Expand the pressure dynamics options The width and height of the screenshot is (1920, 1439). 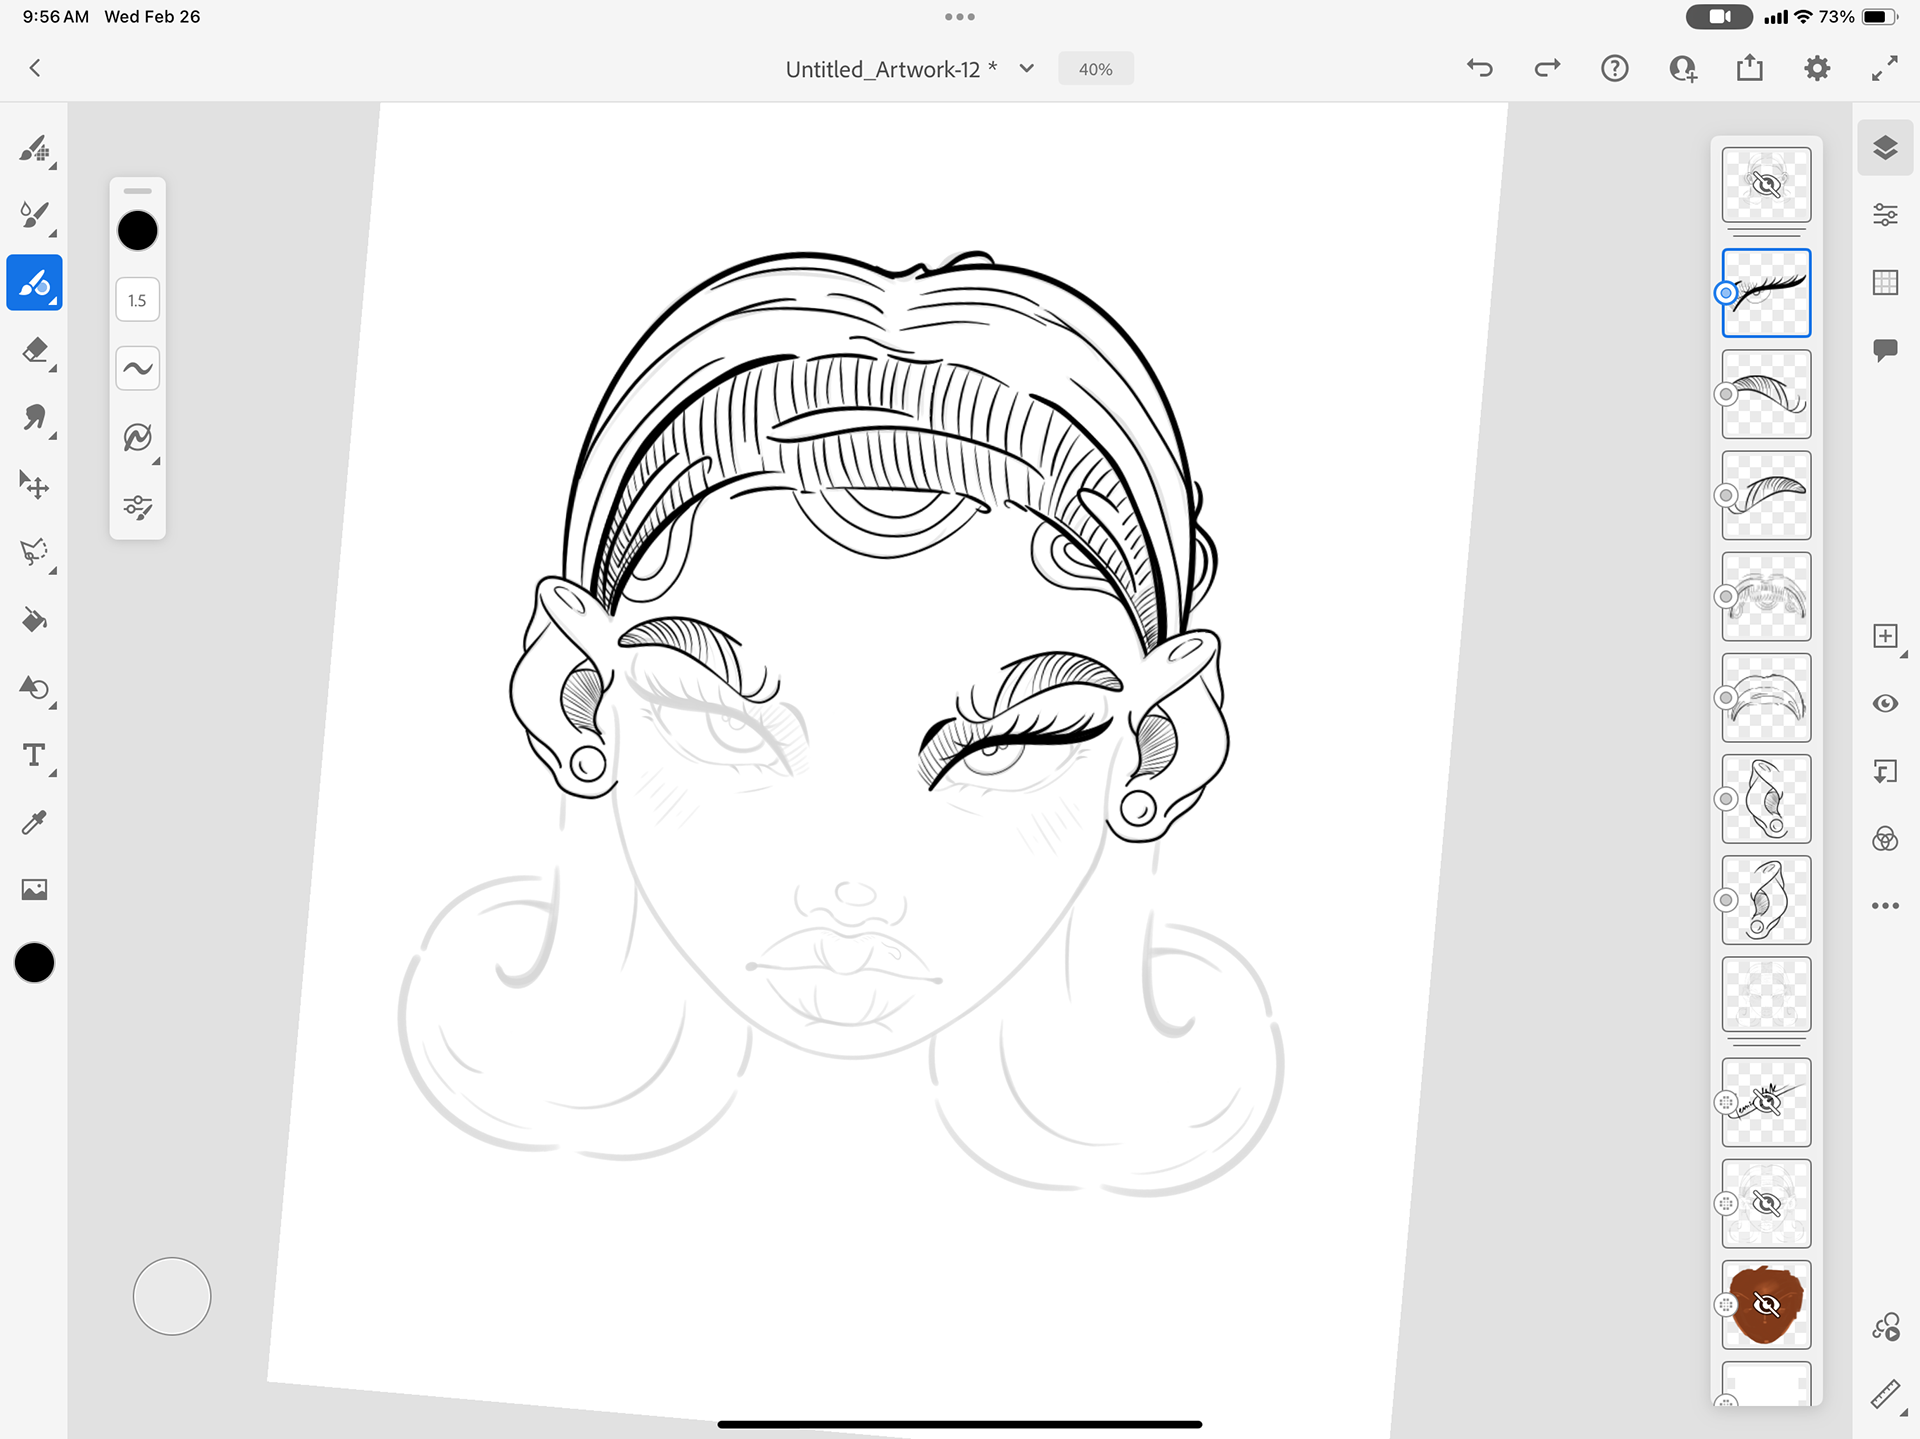(x=138, y=438)
